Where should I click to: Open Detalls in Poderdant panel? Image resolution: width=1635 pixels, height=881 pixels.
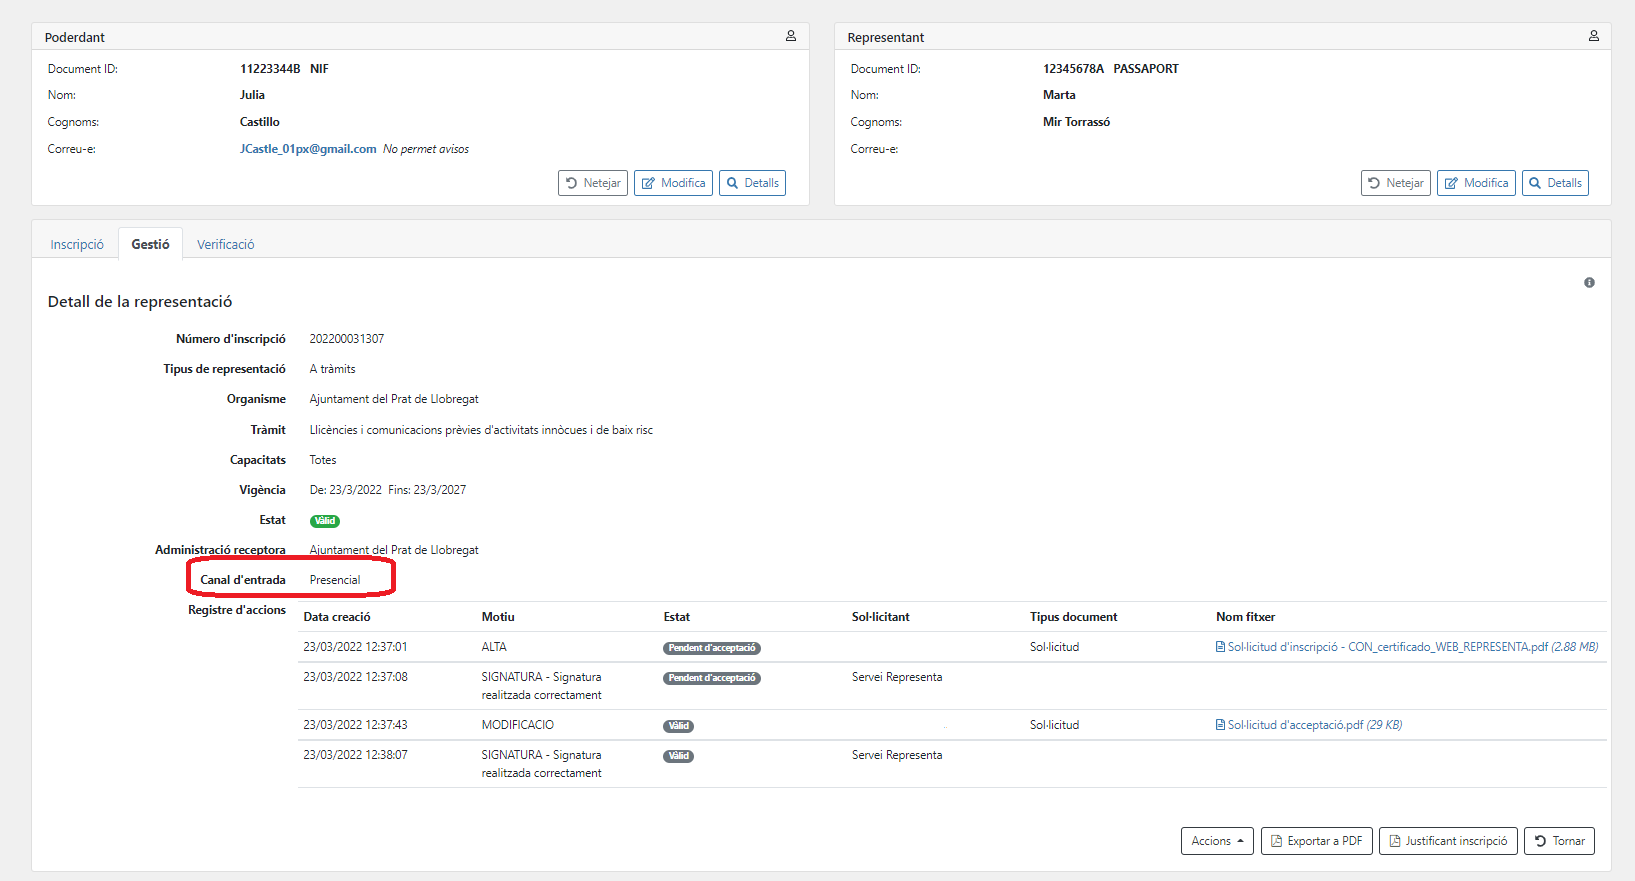click(x=752, y=183)
